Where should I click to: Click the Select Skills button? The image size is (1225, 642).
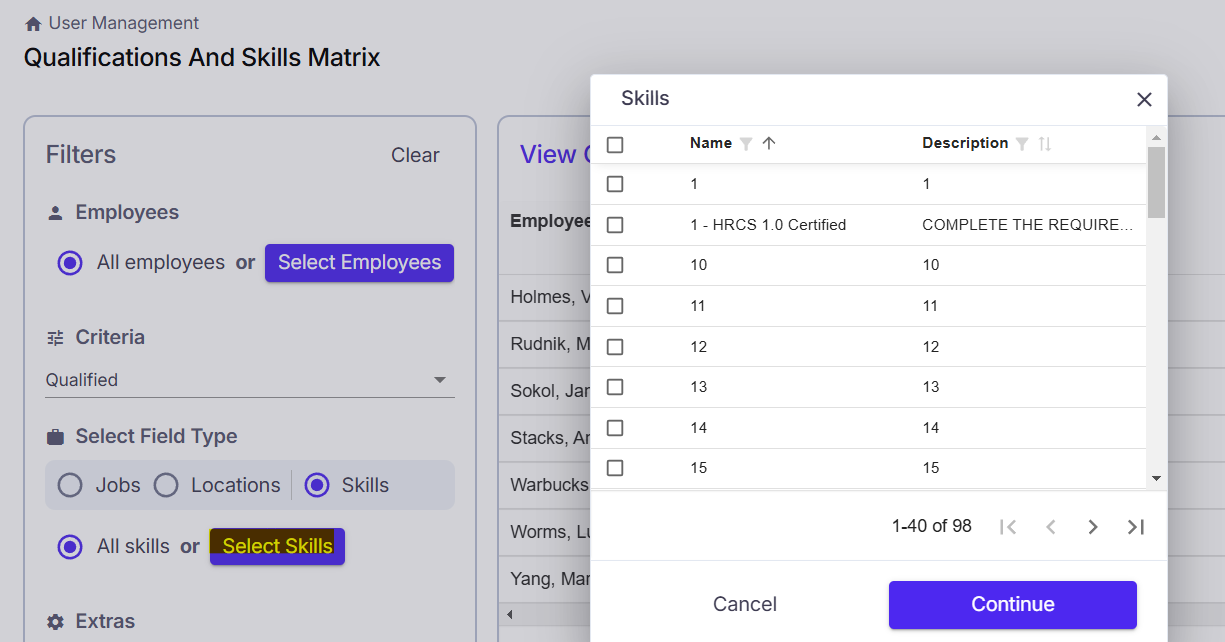277,546
